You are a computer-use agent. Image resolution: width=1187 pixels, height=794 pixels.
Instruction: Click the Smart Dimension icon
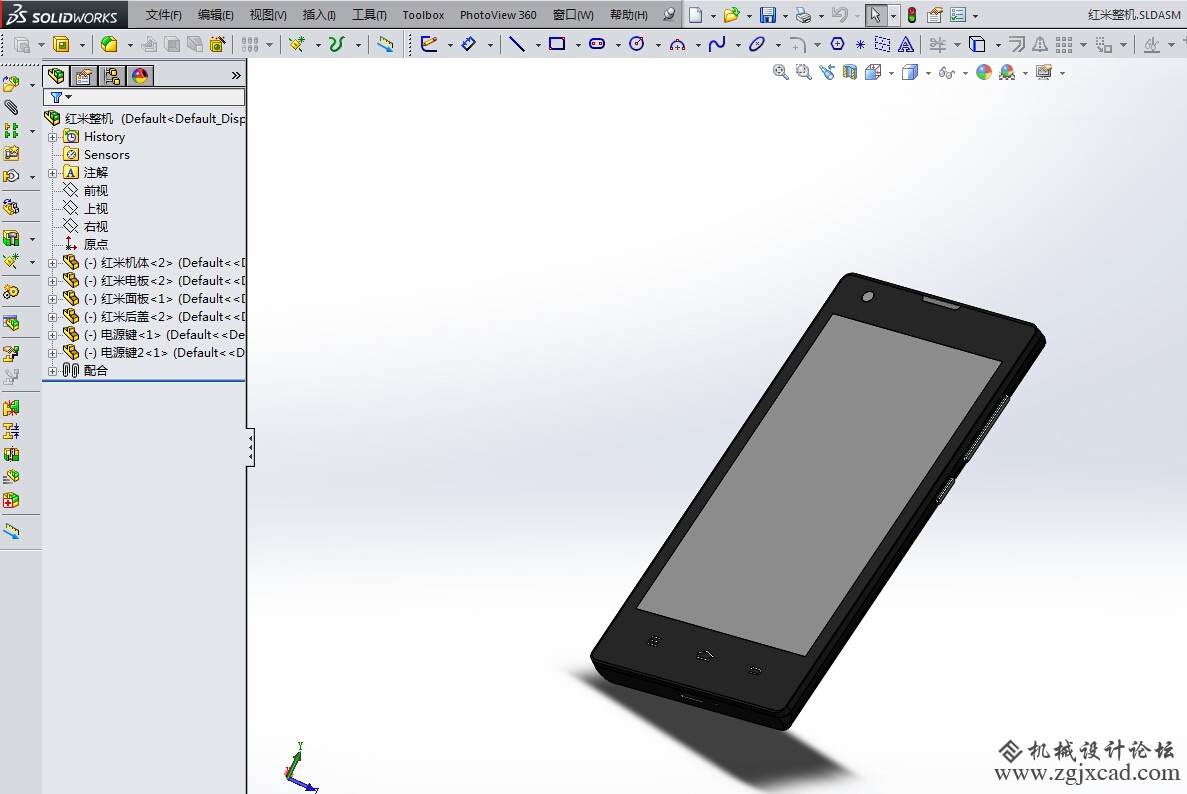point(469,45)
